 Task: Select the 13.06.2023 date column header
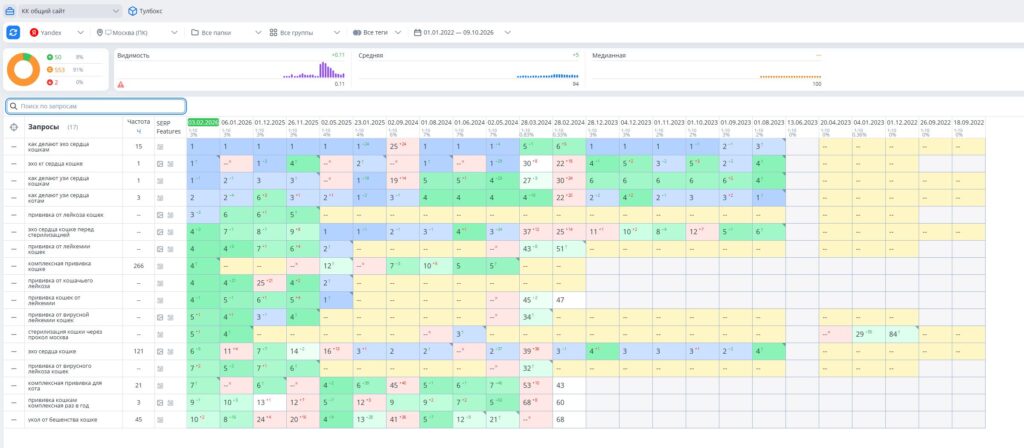[x=802, y=122]
